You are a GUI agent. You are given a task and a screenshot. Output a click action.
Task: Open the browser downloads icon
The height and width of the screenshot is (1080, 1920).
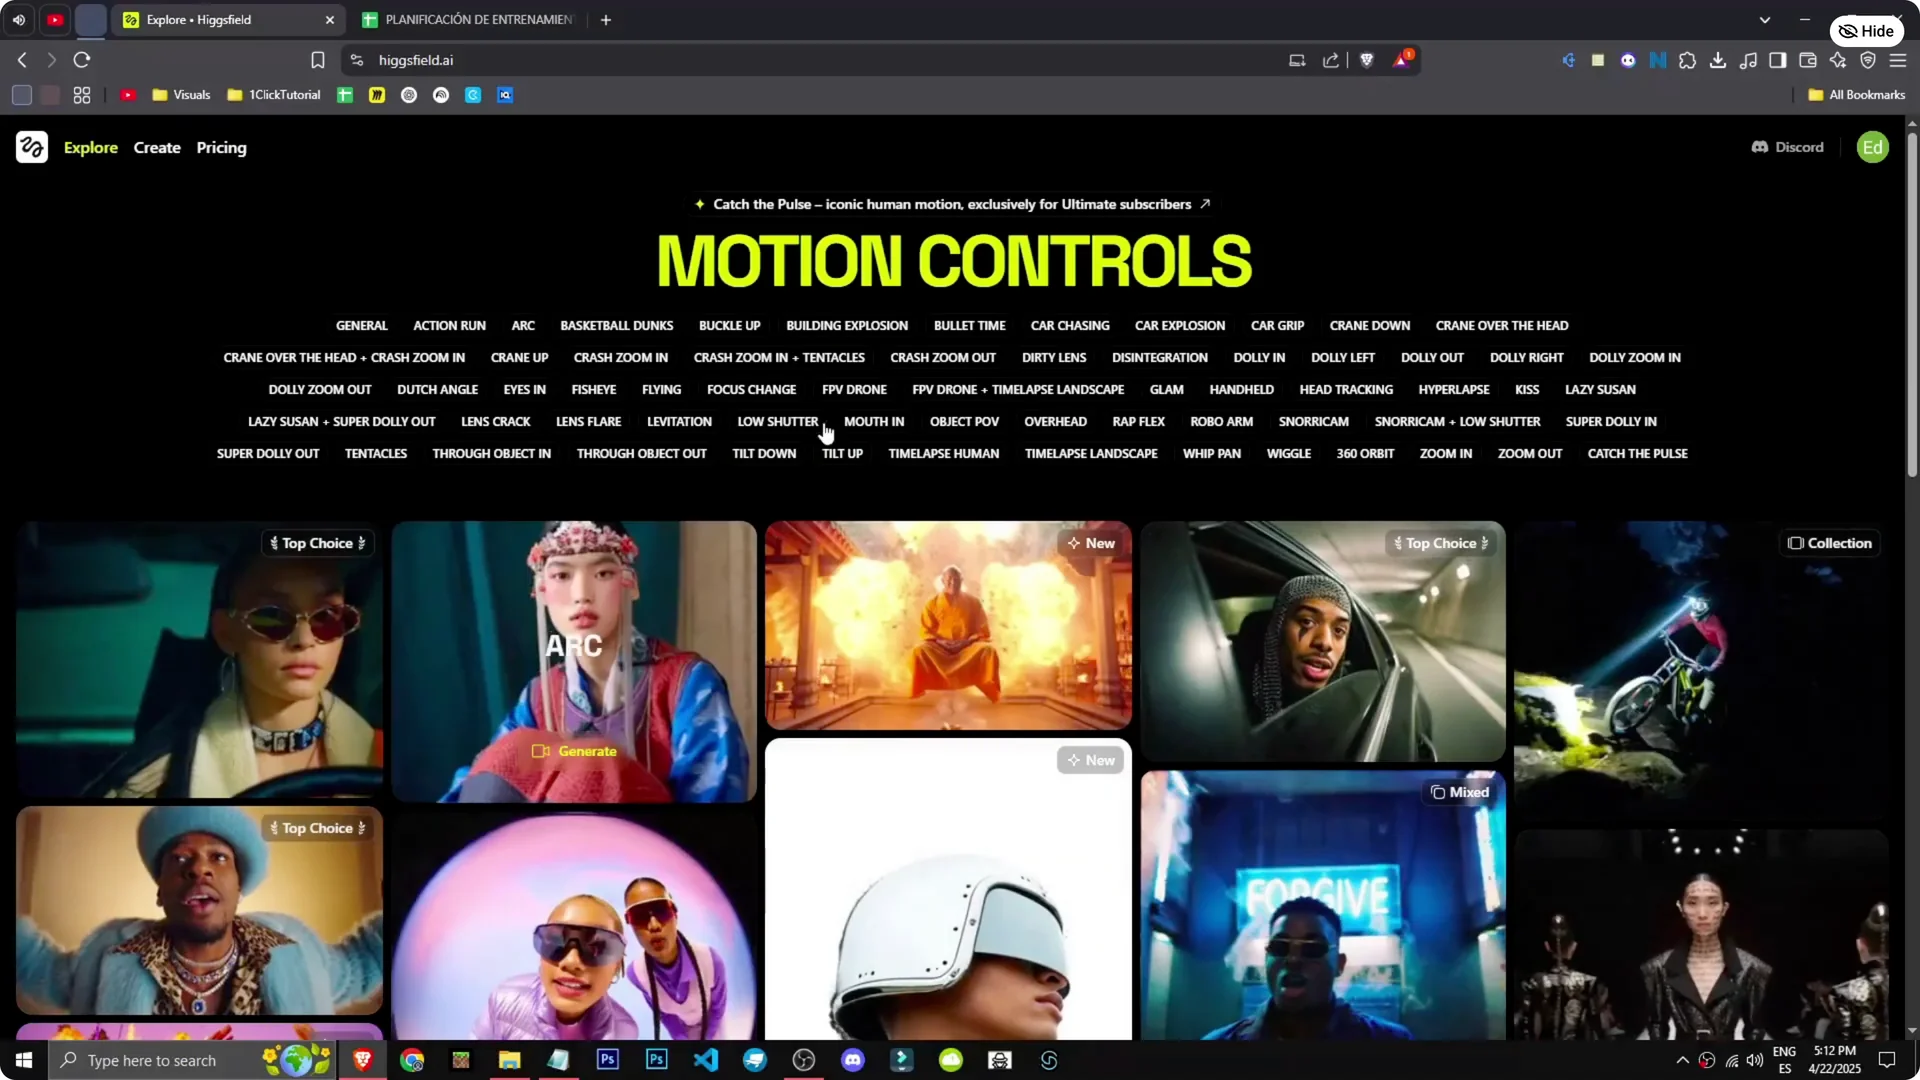1718,60
